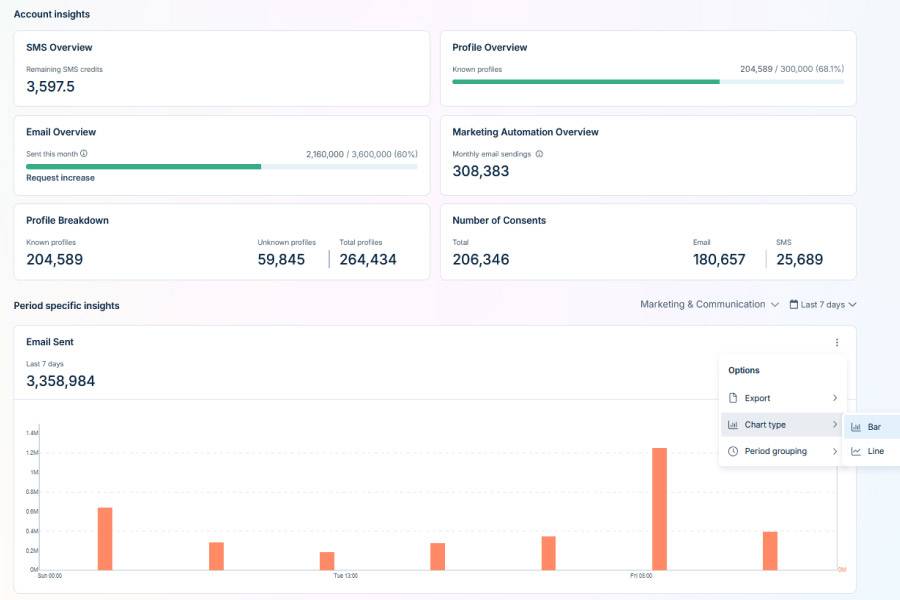
Task: Expand the Last 7 days chevron
Action: click(853, 305)
